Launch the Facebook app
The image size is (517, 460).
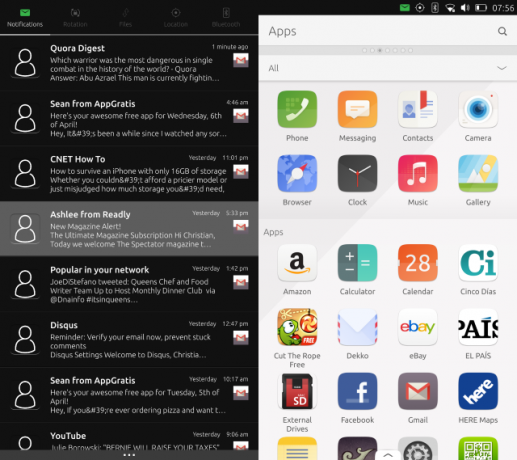click(357, 391)
